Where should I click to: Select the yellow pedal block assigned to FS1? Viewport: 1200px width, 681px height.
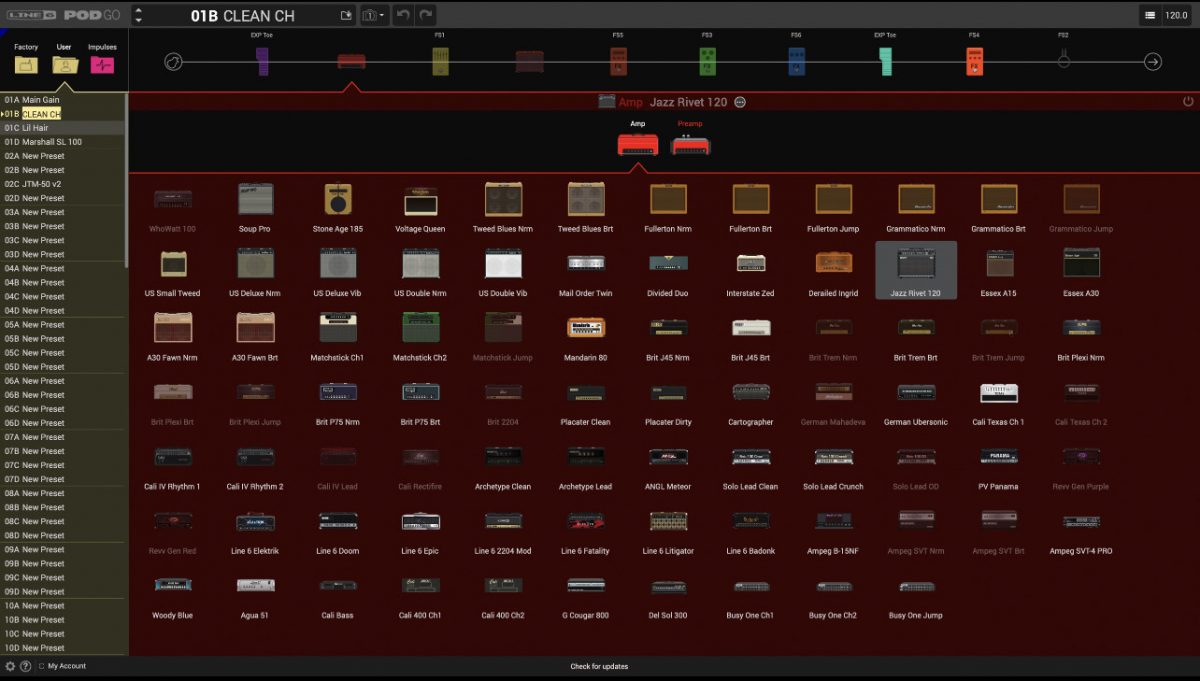click(x=440, y=62)
